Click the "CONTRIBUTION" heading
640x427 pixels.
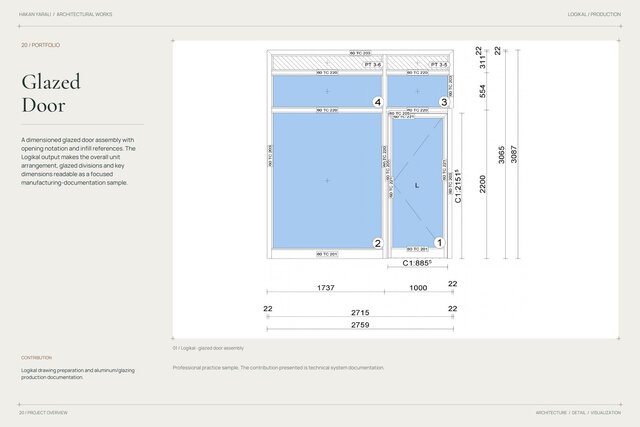tap(36, 358)
